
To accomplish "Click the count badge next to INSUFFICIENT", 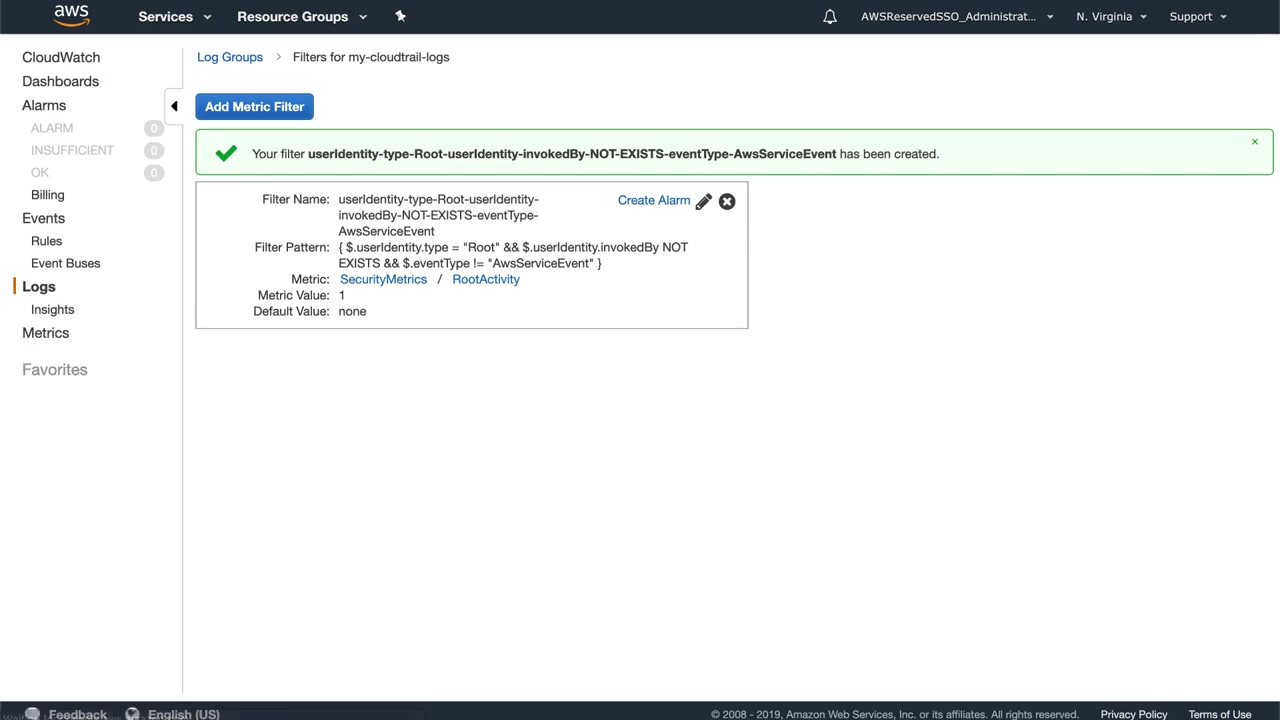I will coord(153,150).
